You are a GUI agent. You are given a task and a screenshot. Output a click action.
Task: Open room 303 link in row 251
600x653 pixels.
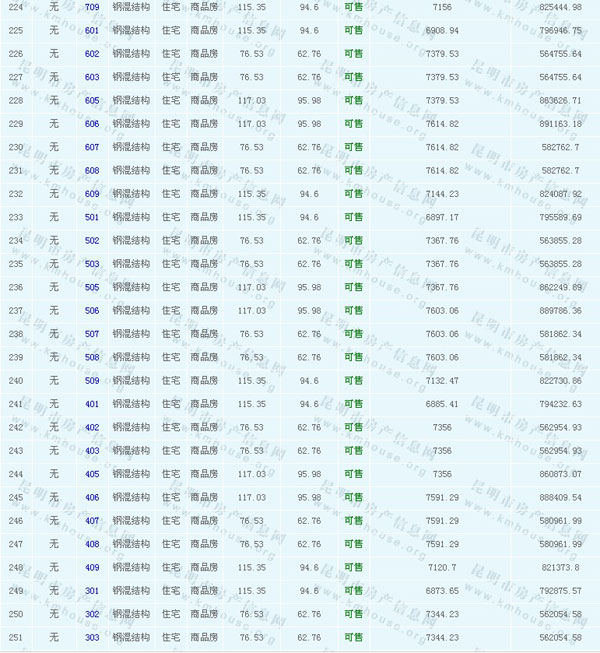[x=92, y=637]
